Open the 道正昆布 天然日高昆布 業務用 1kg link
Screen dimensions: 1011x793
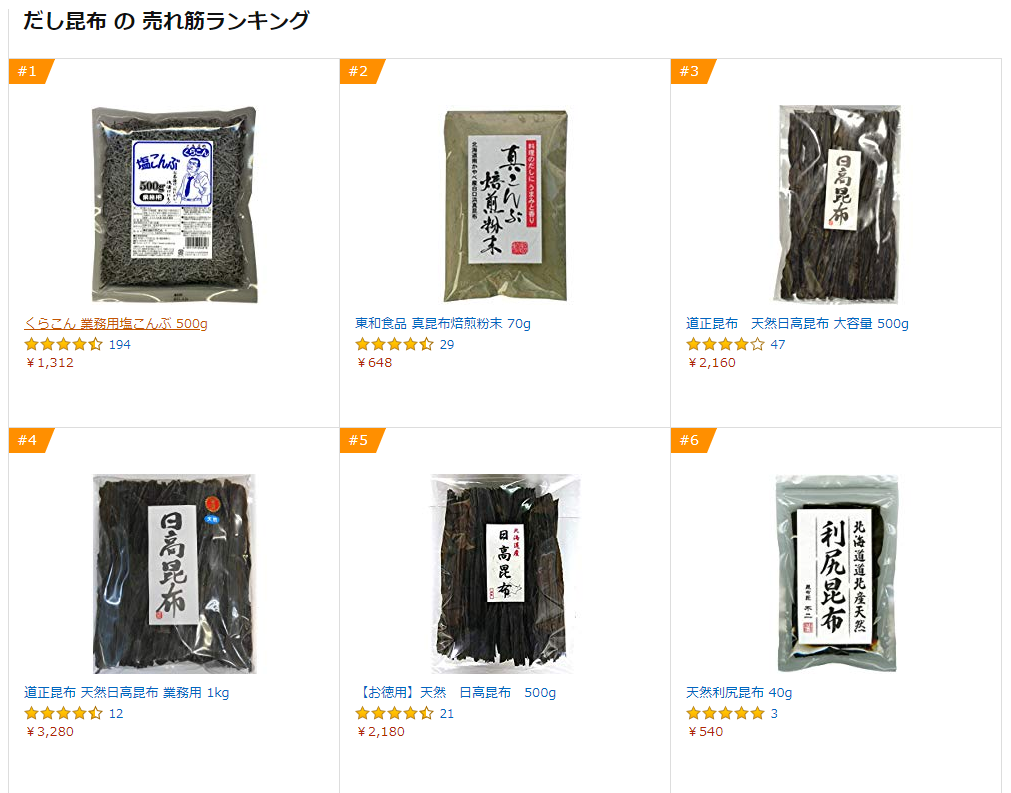[126, 692]
